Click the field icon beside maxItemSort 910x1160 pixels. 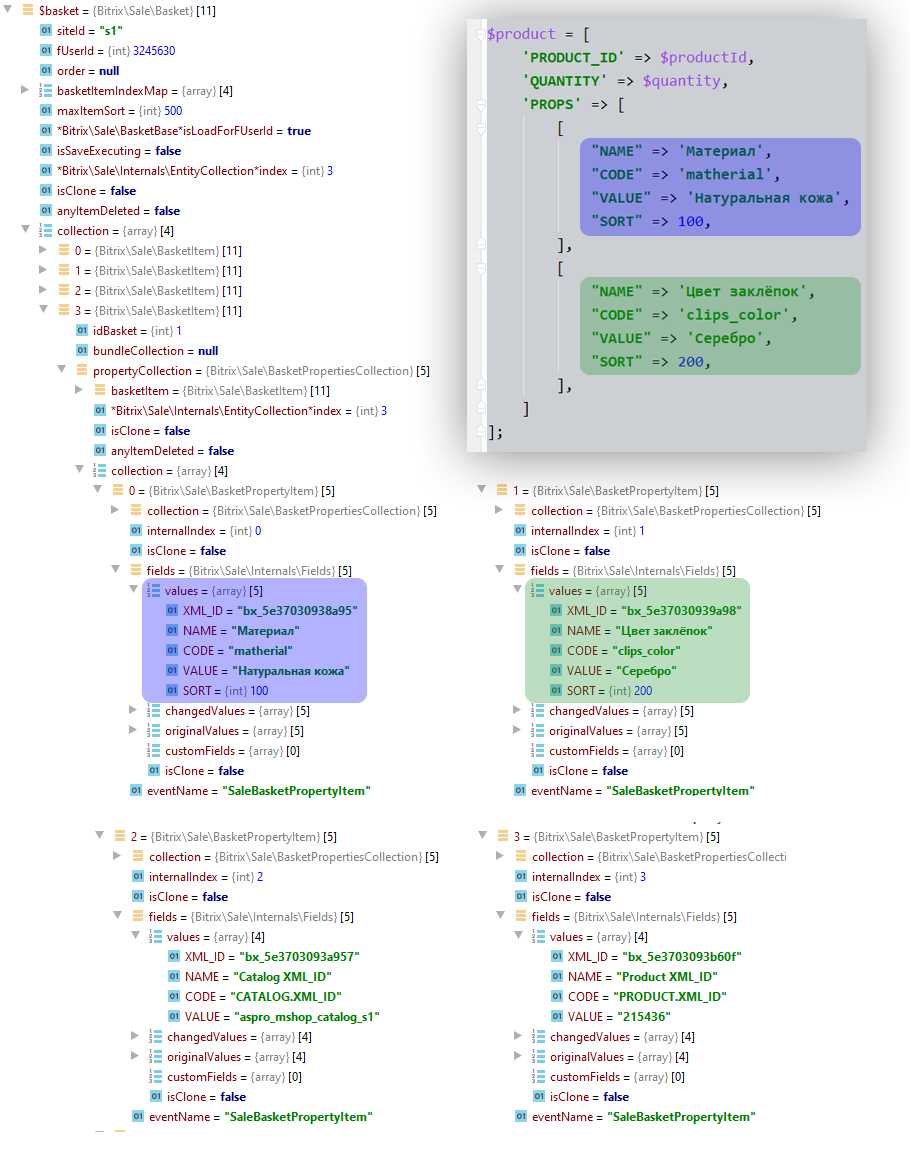[x=45, y=111]
